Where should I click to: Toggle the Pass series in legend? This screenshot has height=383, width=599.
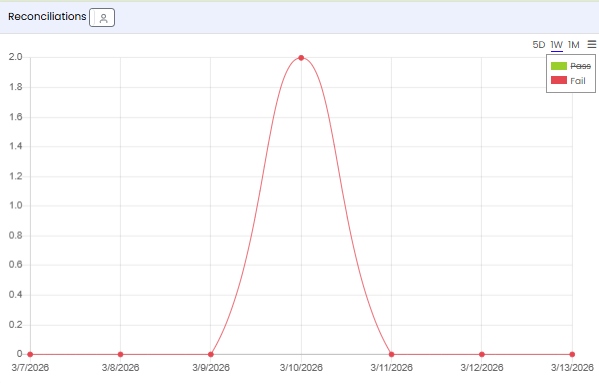[x=580, y=66]
